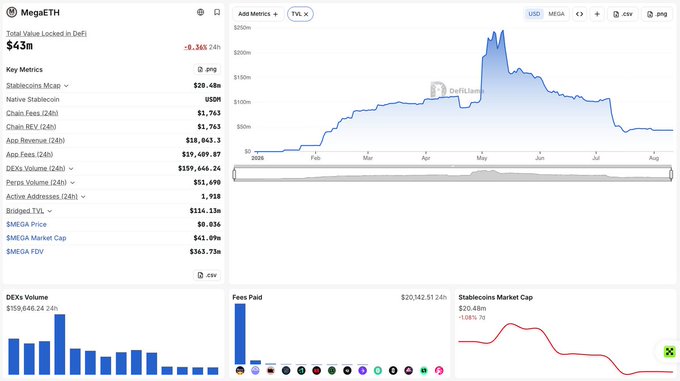Download Key Metrics as .png
The width and height of the screenshot is (680, 381).
point(207,69)
